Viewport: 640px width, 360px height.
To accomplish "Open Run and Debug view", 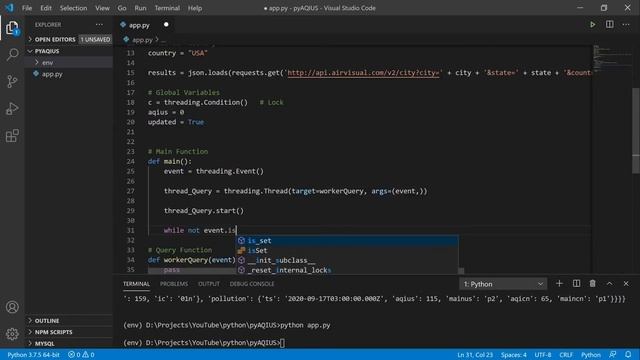I will click(x=12, y=109).
